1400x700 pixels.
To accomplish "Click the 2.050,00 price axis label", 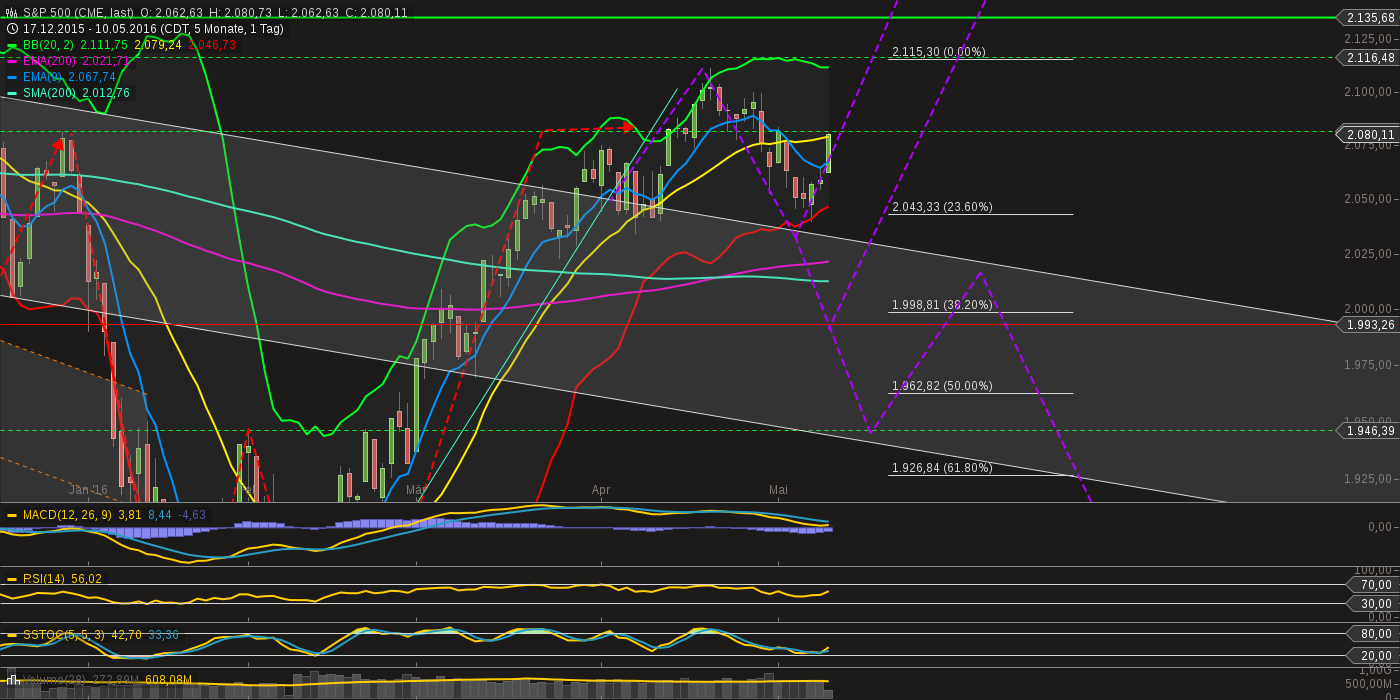I will pos(1368,200).
